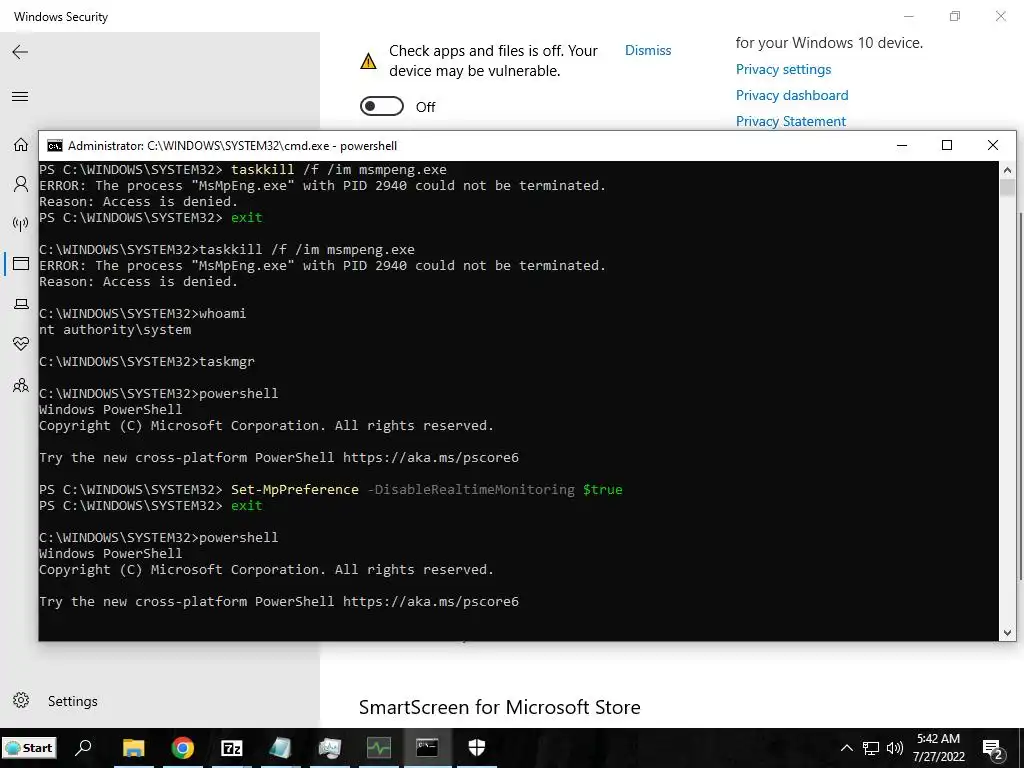Click the Windows Security page scrollbar
Screen dimensions: 1024x768
[1021, 395]
